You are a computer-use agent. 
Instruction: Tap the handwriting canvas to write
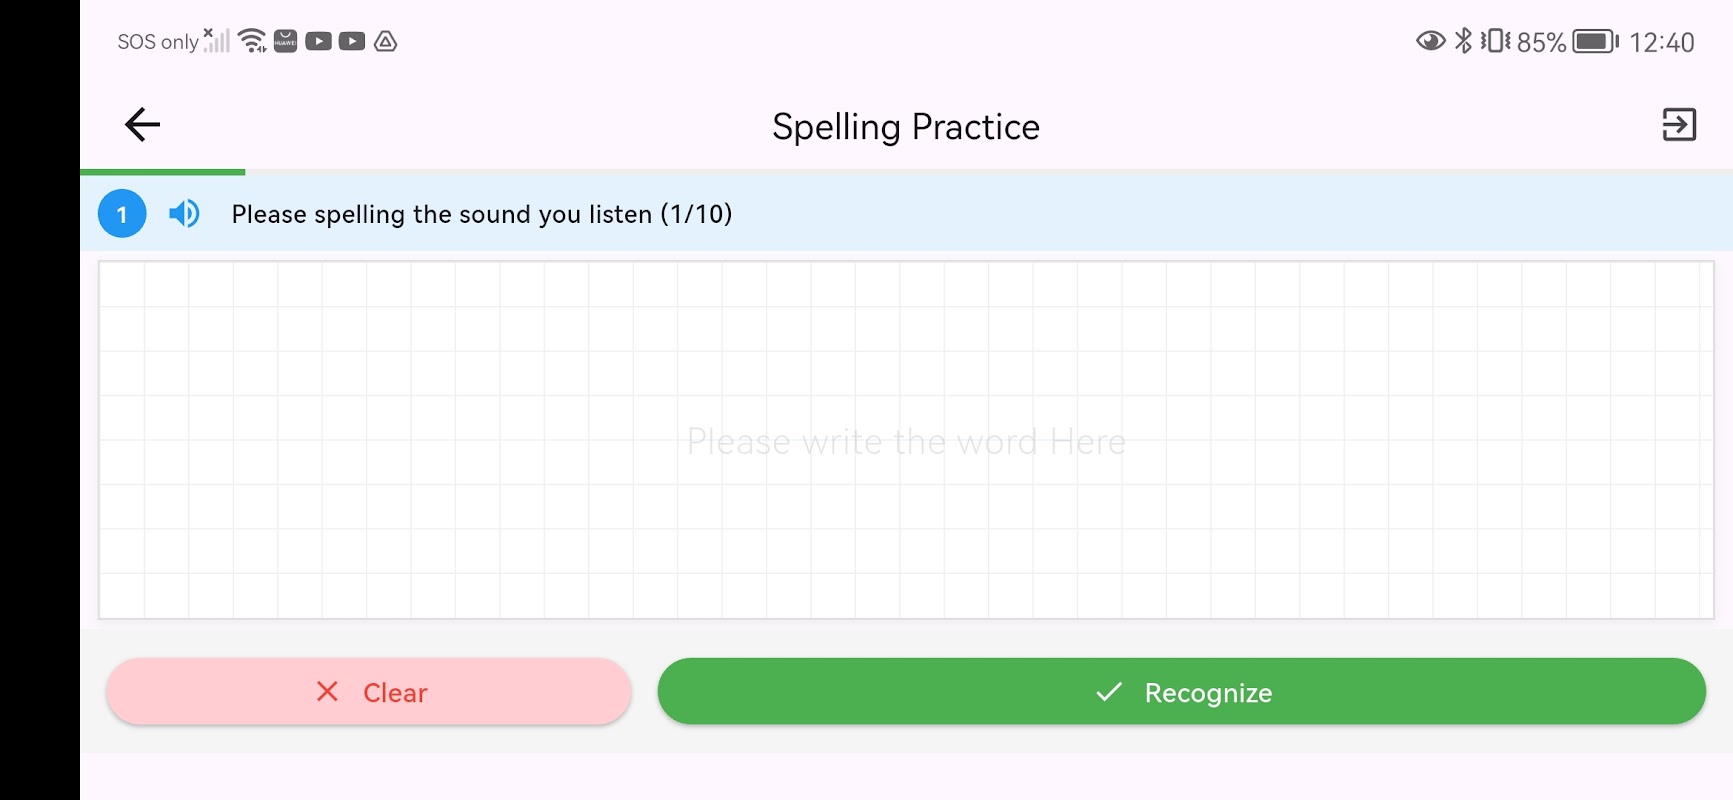click(x=906, y=440)
